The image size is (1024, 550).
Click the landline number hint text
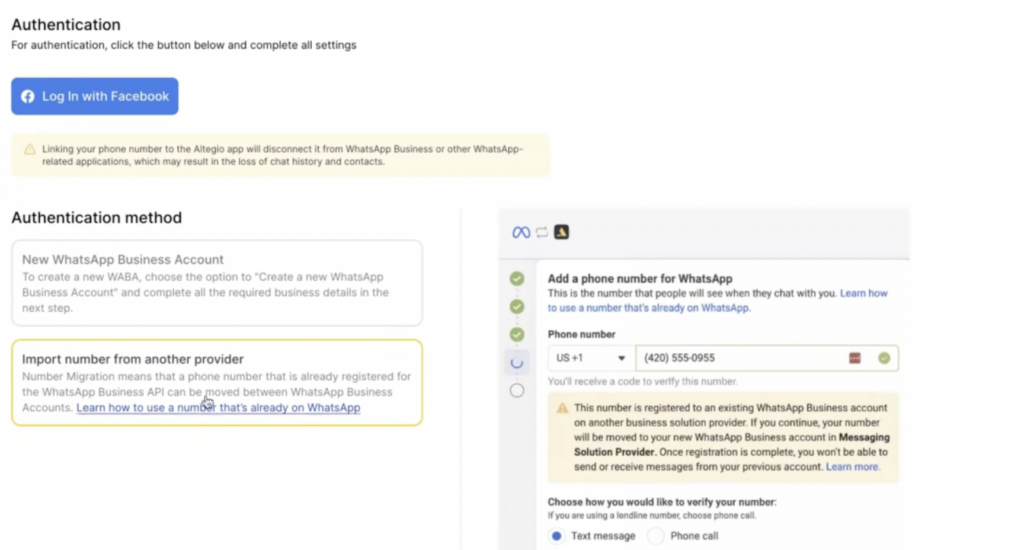click(x=652, y=515)
